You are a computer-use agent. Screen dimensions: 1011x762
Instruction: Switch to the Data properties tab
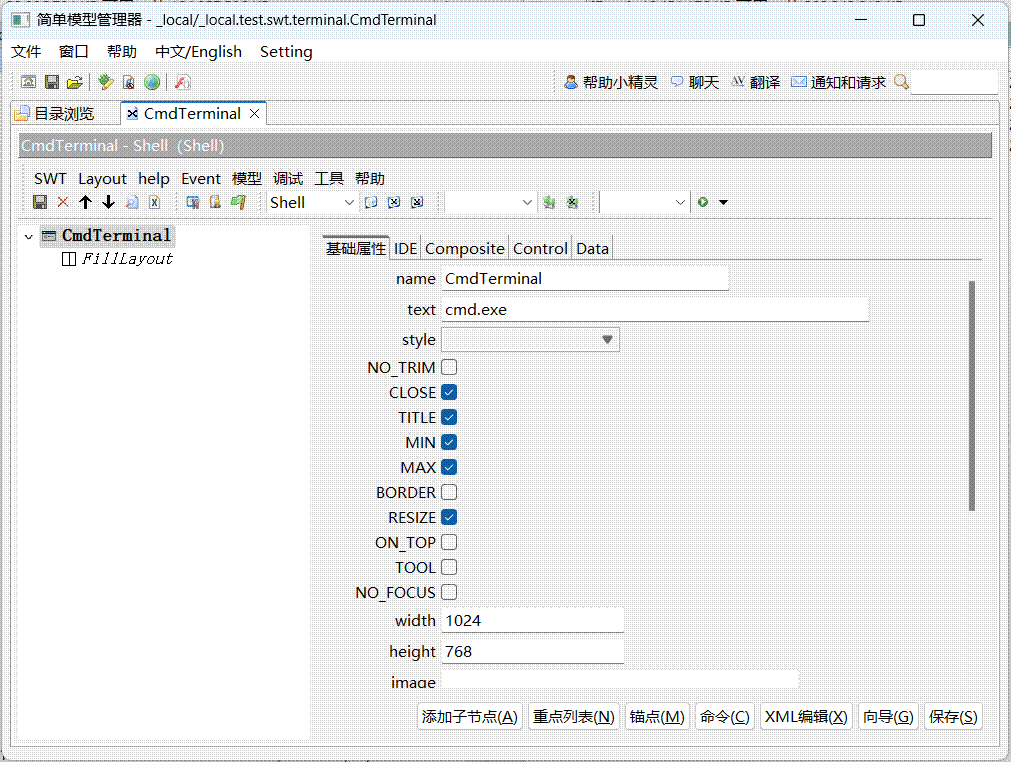tap(593, 249)
